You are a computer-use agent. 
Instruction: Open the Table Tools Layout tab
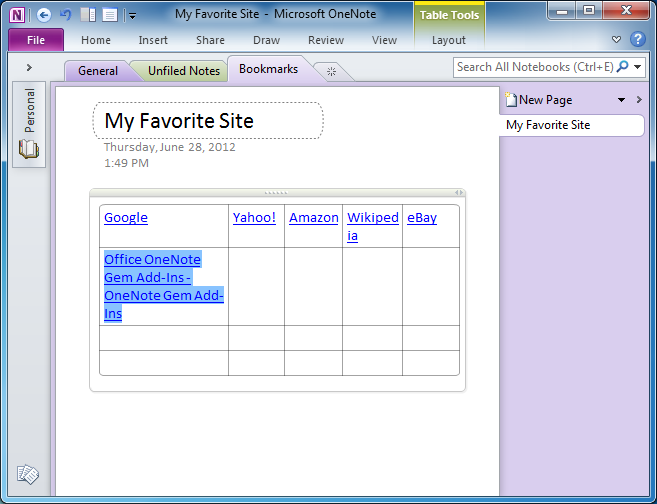pyautogui.click(x=449, y=40)
